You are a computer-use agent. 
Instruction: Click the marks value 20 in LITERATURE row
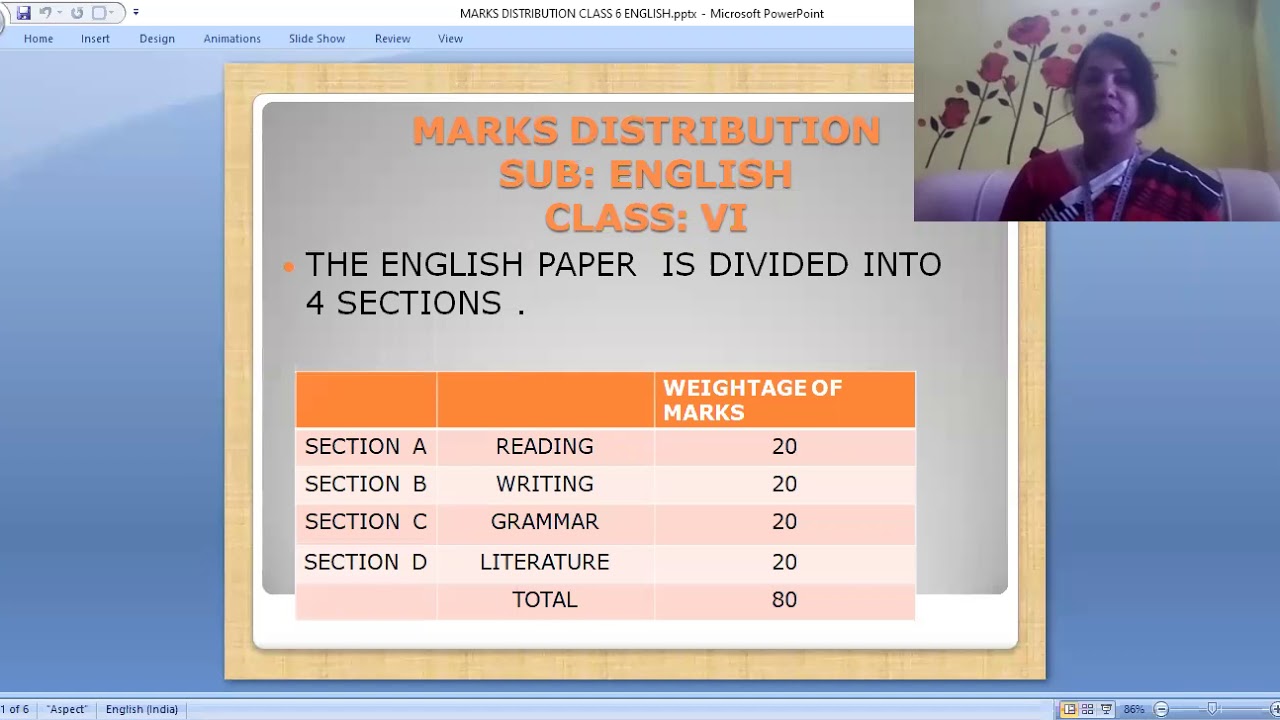click(784, 562)
